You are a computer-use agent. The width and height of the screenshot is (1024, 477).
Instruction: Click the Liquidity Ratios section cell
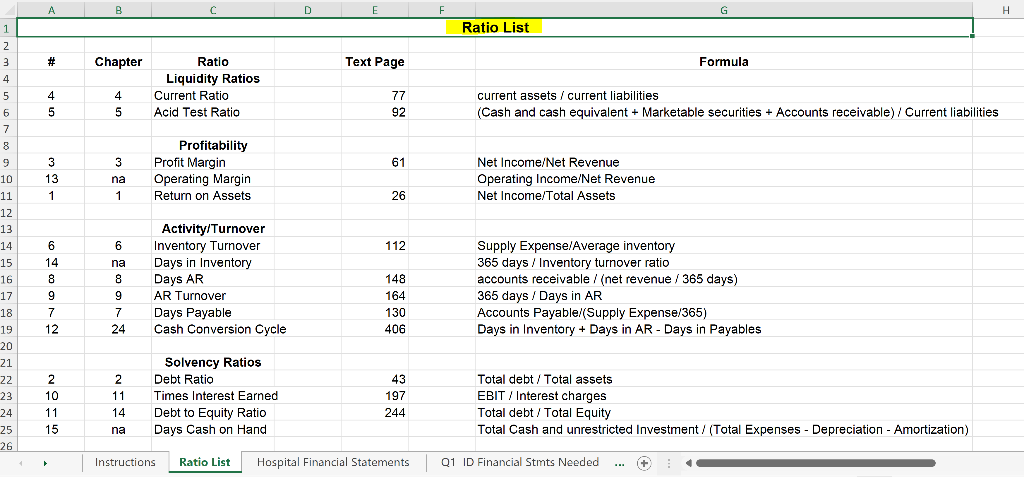[212, 78]
